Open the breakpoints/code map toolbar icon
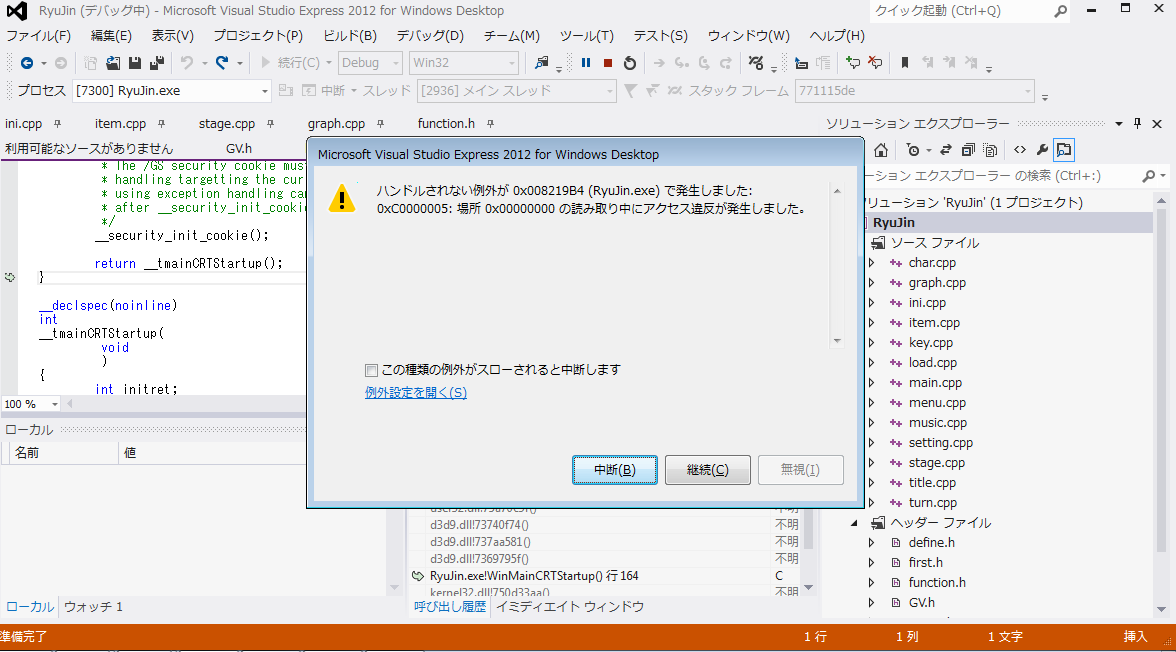The width and height of the screenshot is (1176, 652). [756, 63]
